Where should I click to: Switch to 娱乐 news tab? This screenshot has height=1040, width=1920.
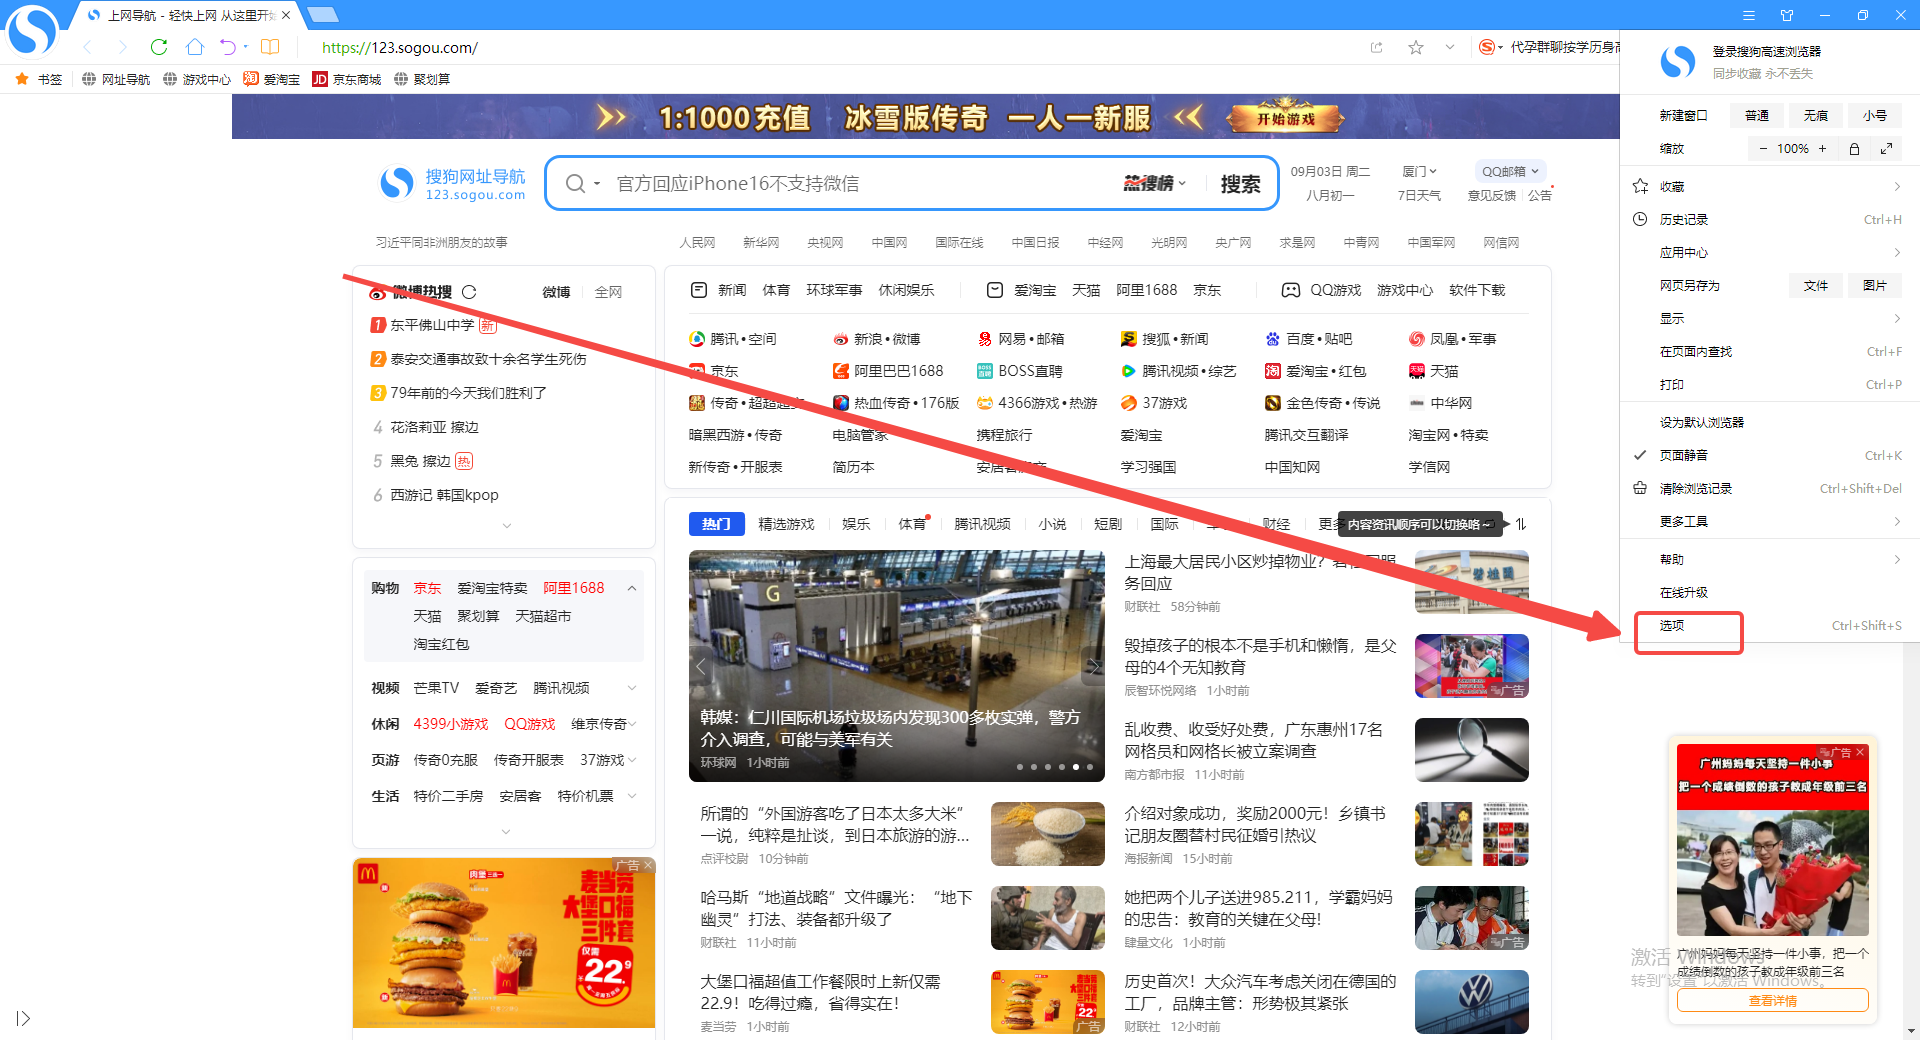[856, 524]
